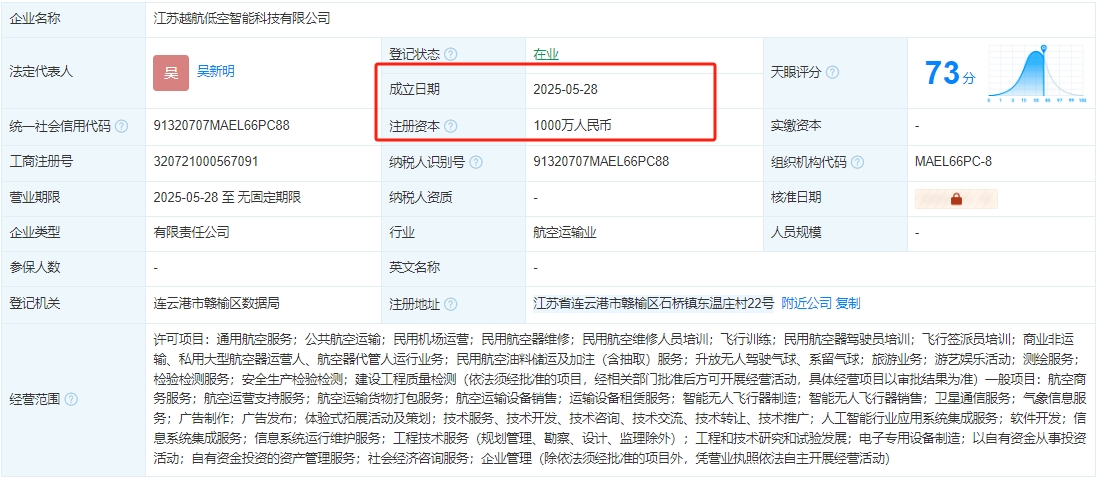Click the lock icon in 核准日期 row

pyautogui.click(x=956, y=199)
